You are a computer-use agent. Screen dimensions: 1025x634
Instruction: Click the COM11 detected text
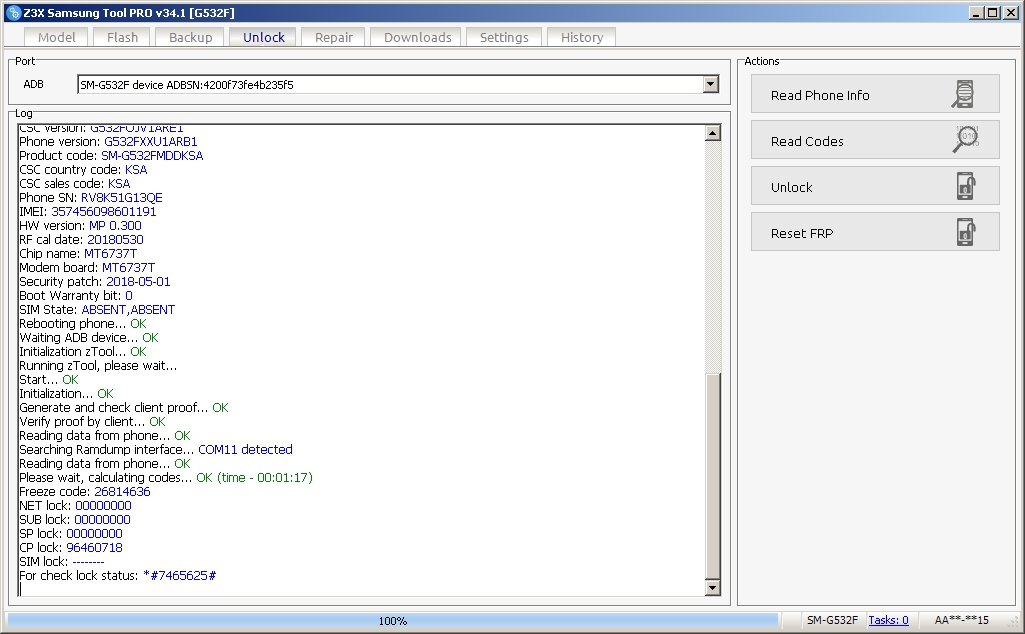pos(245,450)
